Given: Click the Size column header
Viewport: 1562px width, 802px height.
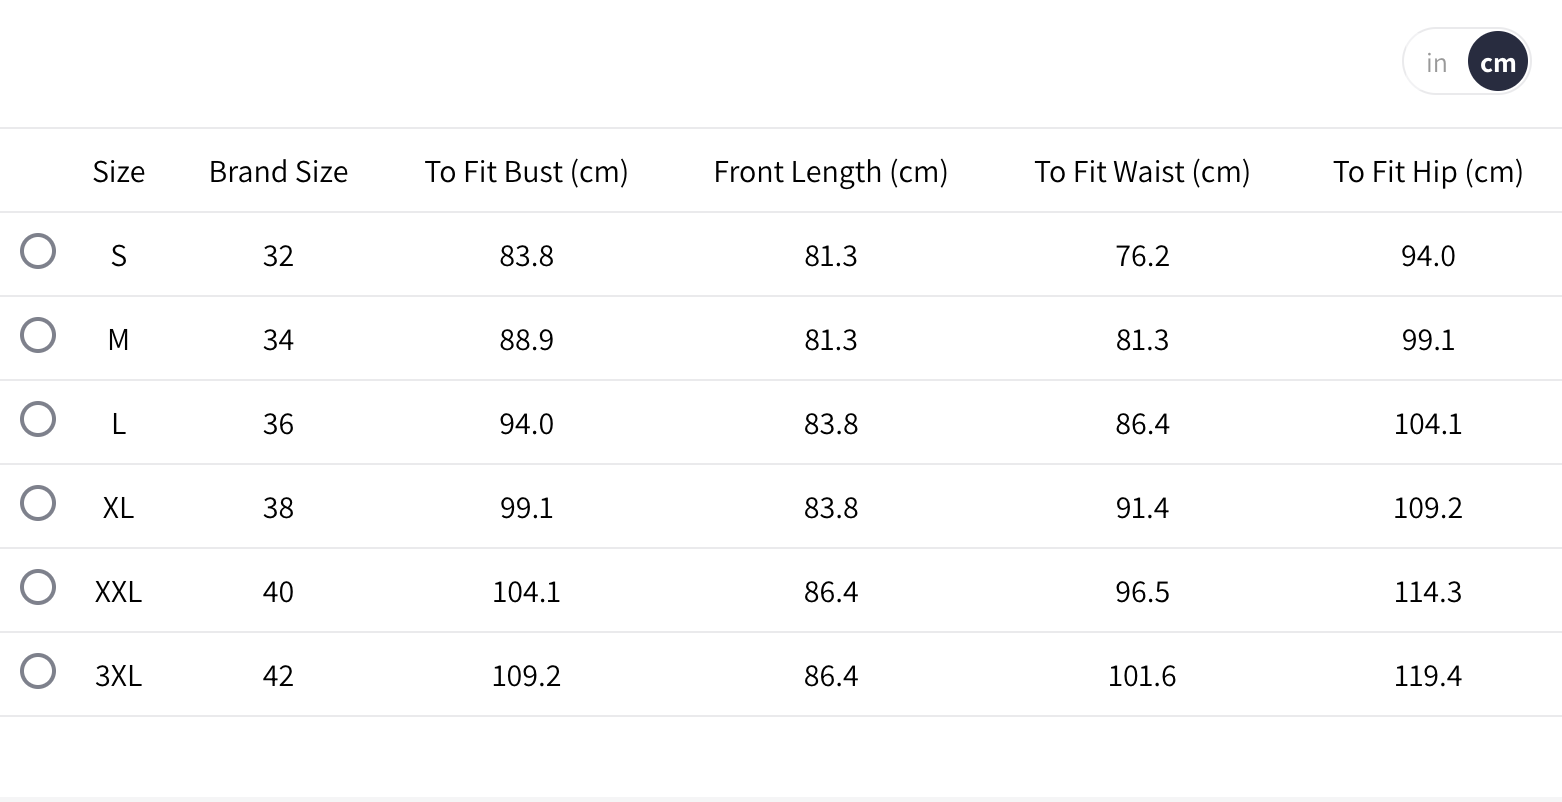Looking at the screenshot, I should pyautogui.click(x=118, y=172).
